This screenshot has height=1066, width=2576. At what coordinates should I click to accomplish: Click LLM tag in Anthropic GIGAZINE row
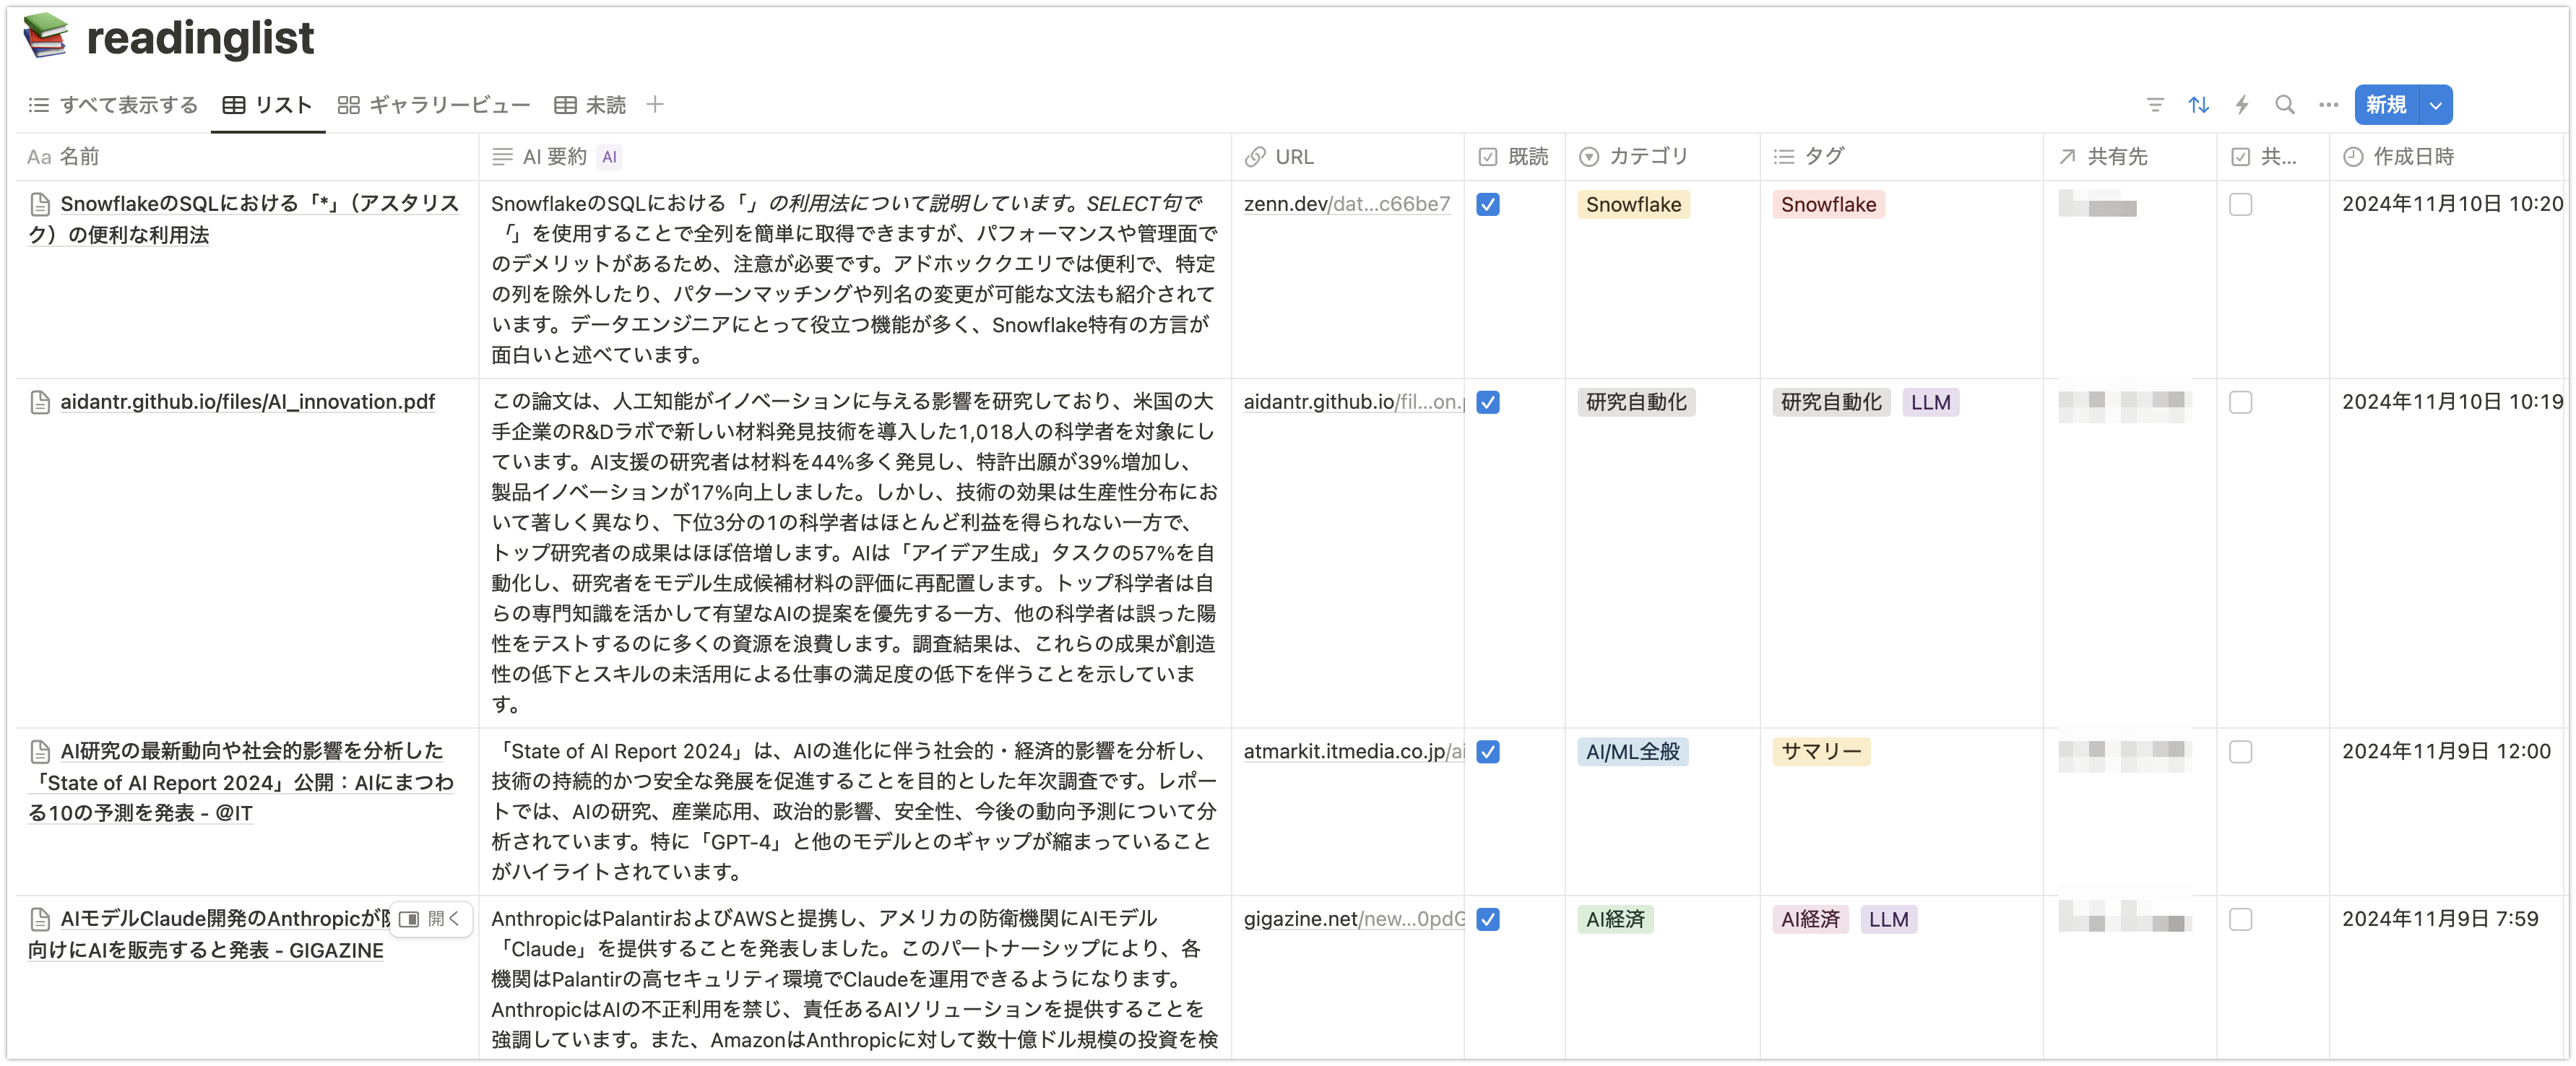pos(1888,920)
